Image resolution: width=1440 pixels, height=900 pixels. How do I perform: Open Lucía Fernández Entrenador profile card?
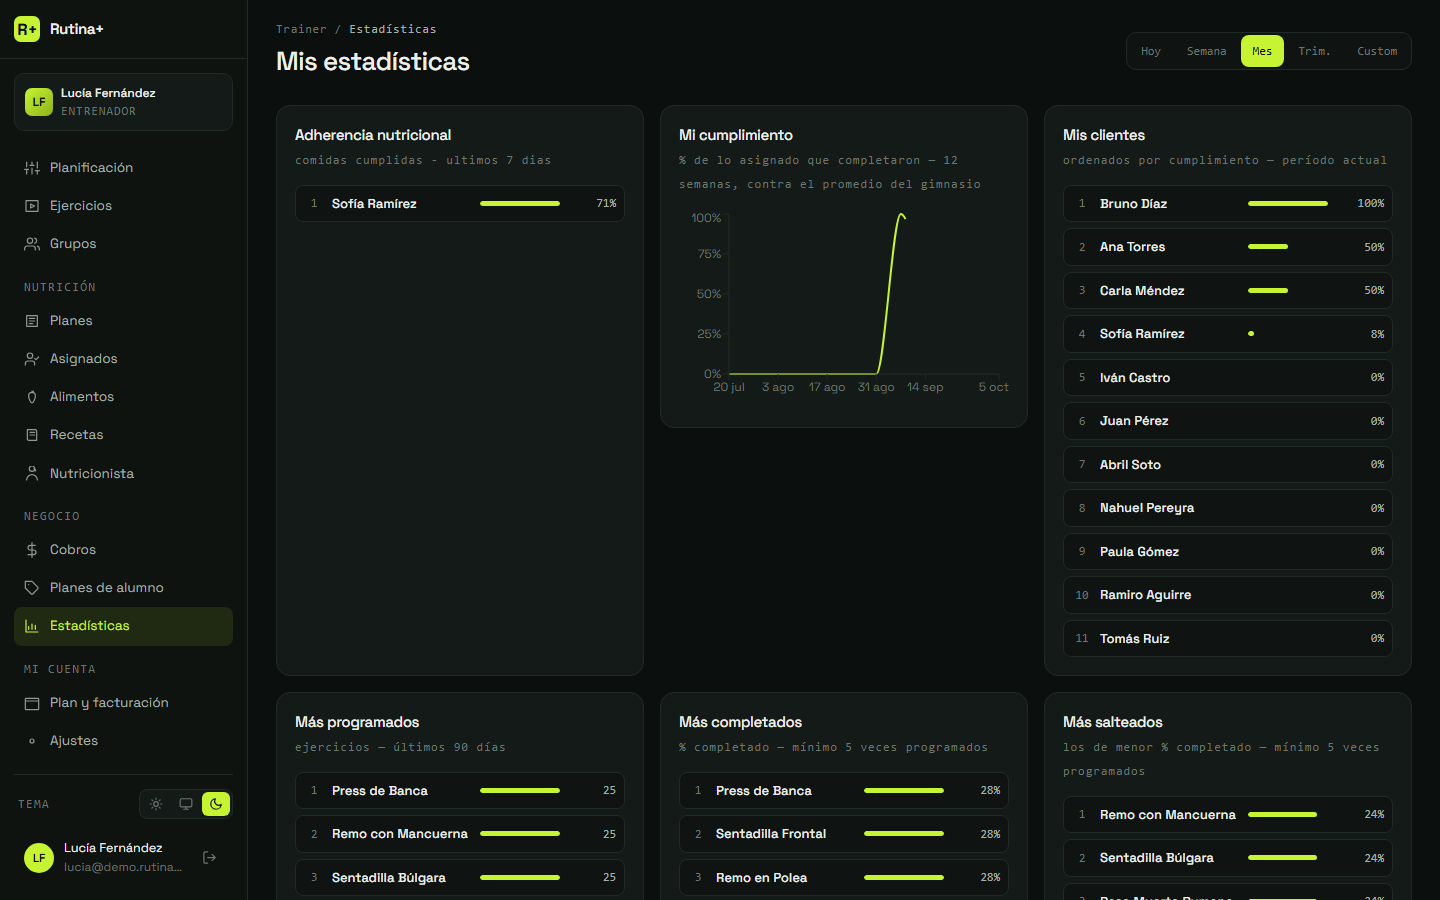(x=123, y=102)
